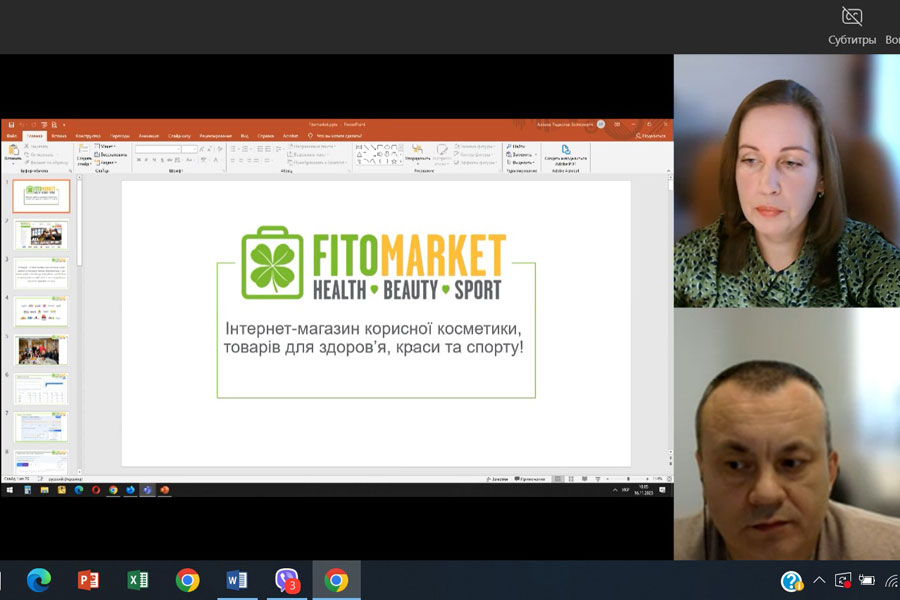This screenshot has width=900, height=600.
Task: Open the Выделить select dropdown
Action: pyautogui.click(x=521, y=162)
